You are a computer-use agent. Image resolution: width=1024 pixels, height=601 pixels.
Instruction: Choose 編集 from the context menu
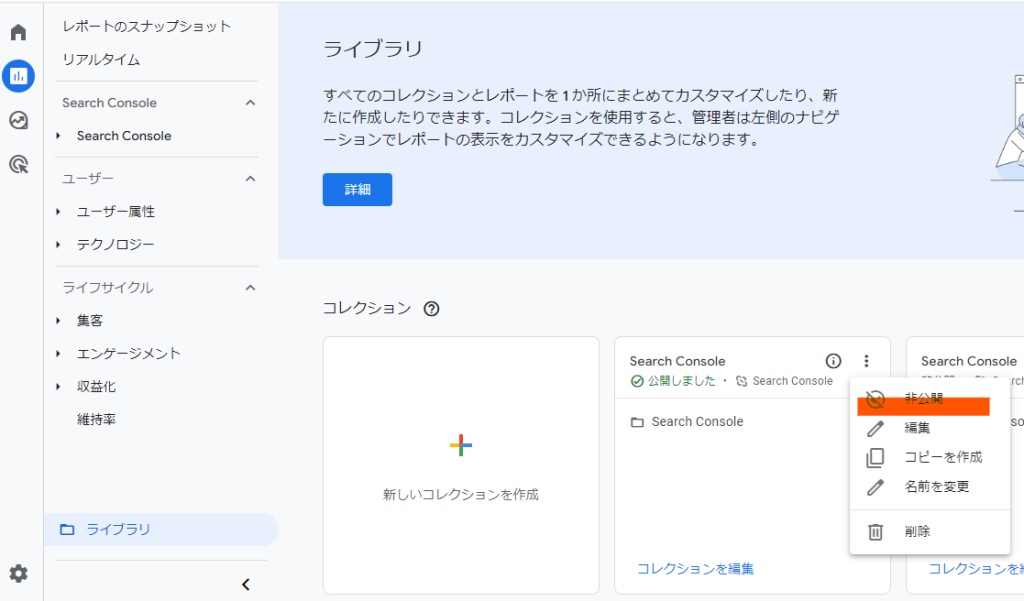[929, 428]
